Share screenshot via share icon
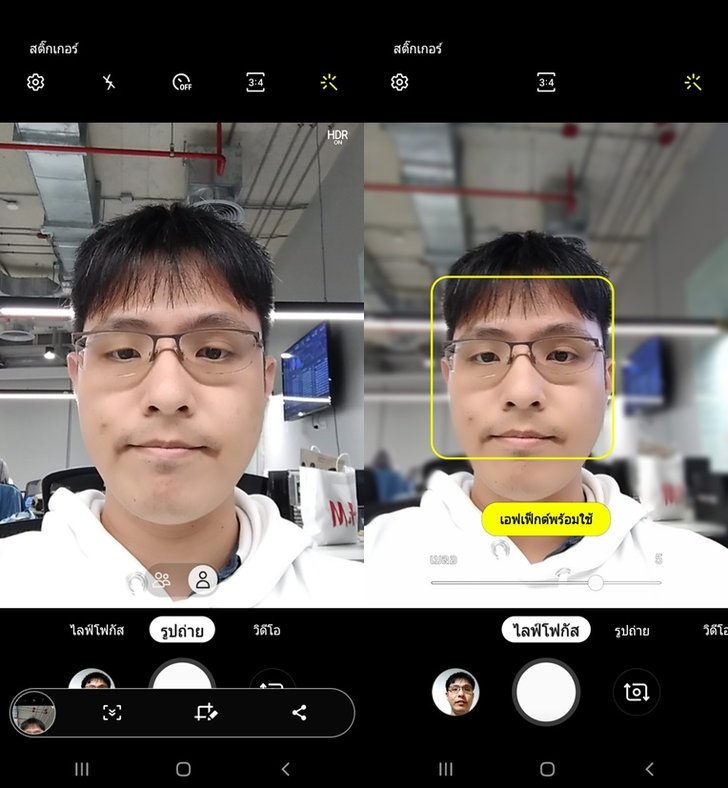This screenshot has width=728, height=788. [299, 712]
